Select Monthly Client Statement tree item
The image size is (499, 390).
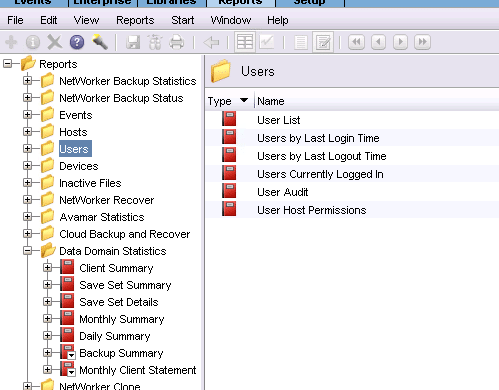point(138,370)
